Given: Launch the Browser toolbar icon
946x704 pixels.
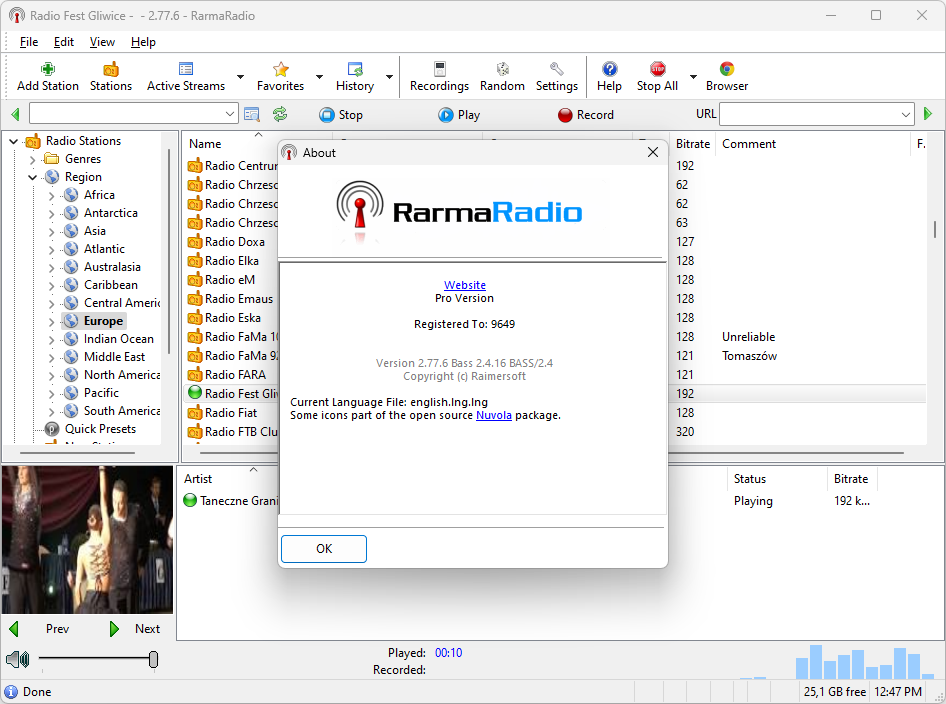Looking at the screenshot, I should [x=726, y=77].
